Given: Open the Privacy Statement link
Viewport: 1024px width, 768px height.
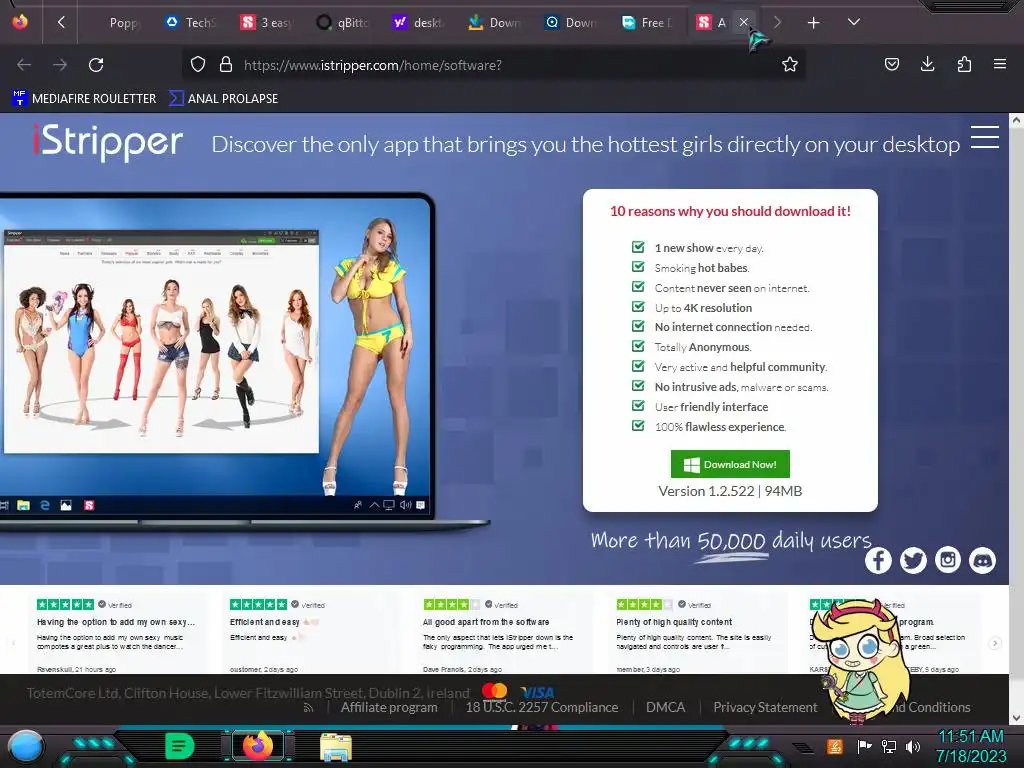Looking at the screenshot, I should pos(765,707).
